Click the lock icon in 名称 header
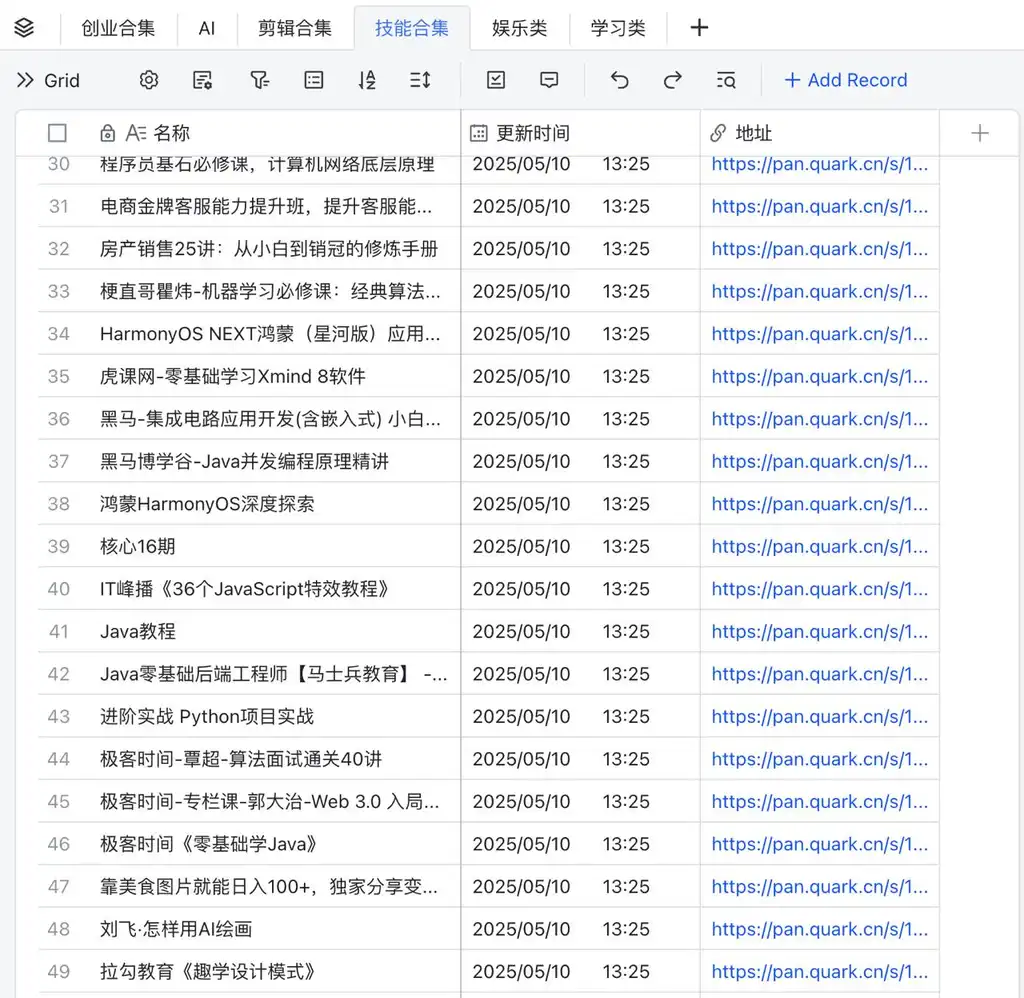The height and width of the screenshot is (998, 1024). (108, 133)
